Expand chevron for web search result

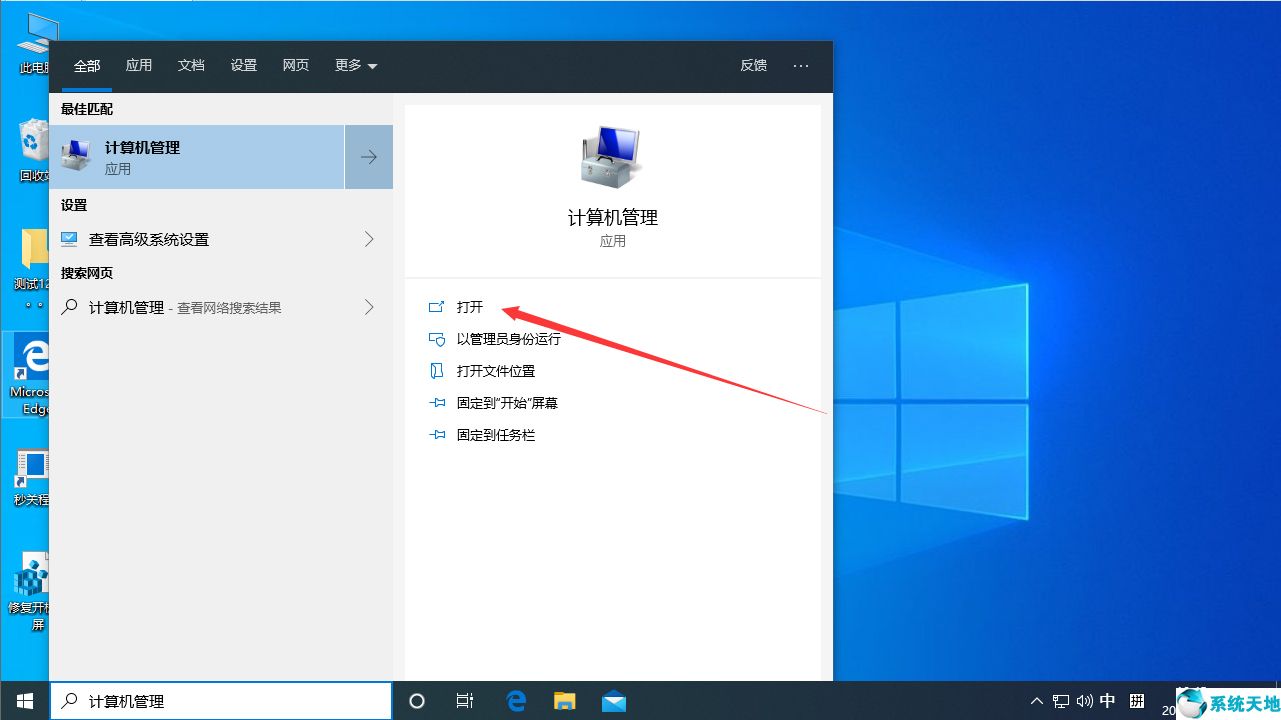click(x=369, y=307)
